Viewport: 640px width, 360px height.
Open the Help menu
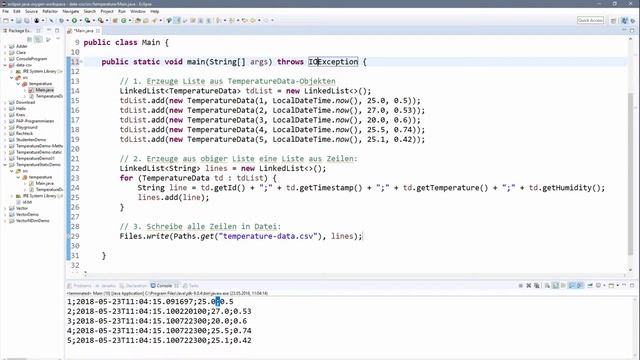155,11
